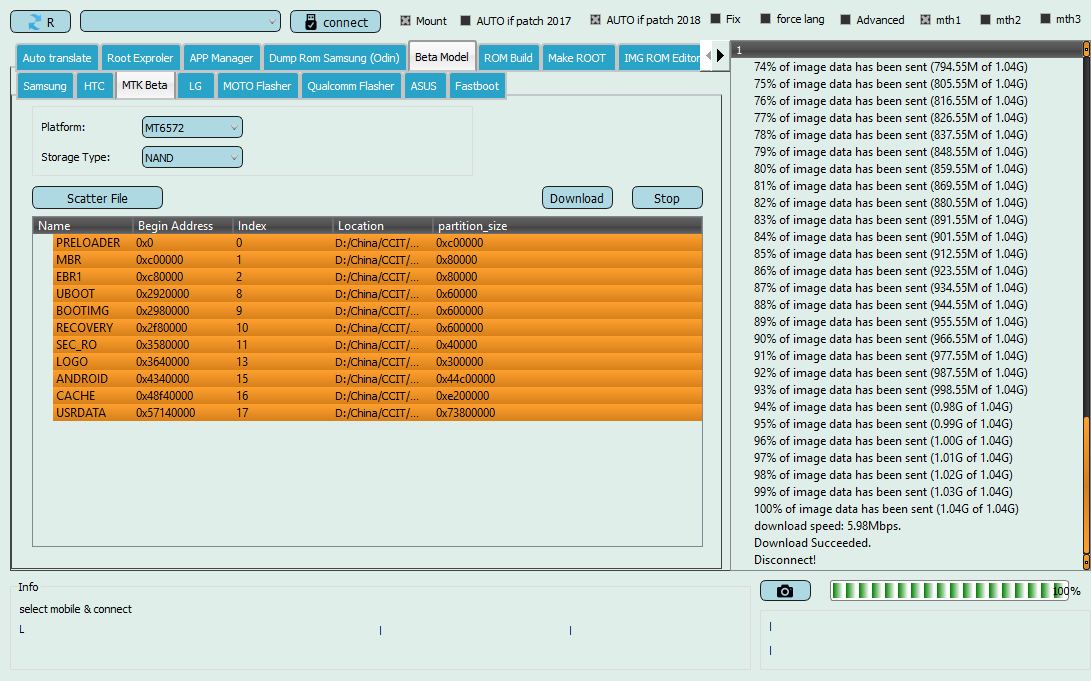Switch to the Samsung sub-tab

(45, 86)
